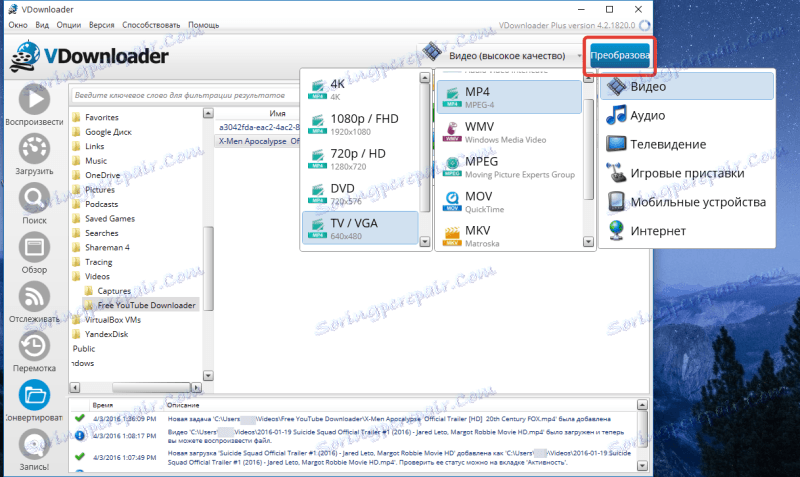Select the Music folder

pos(96,161)
